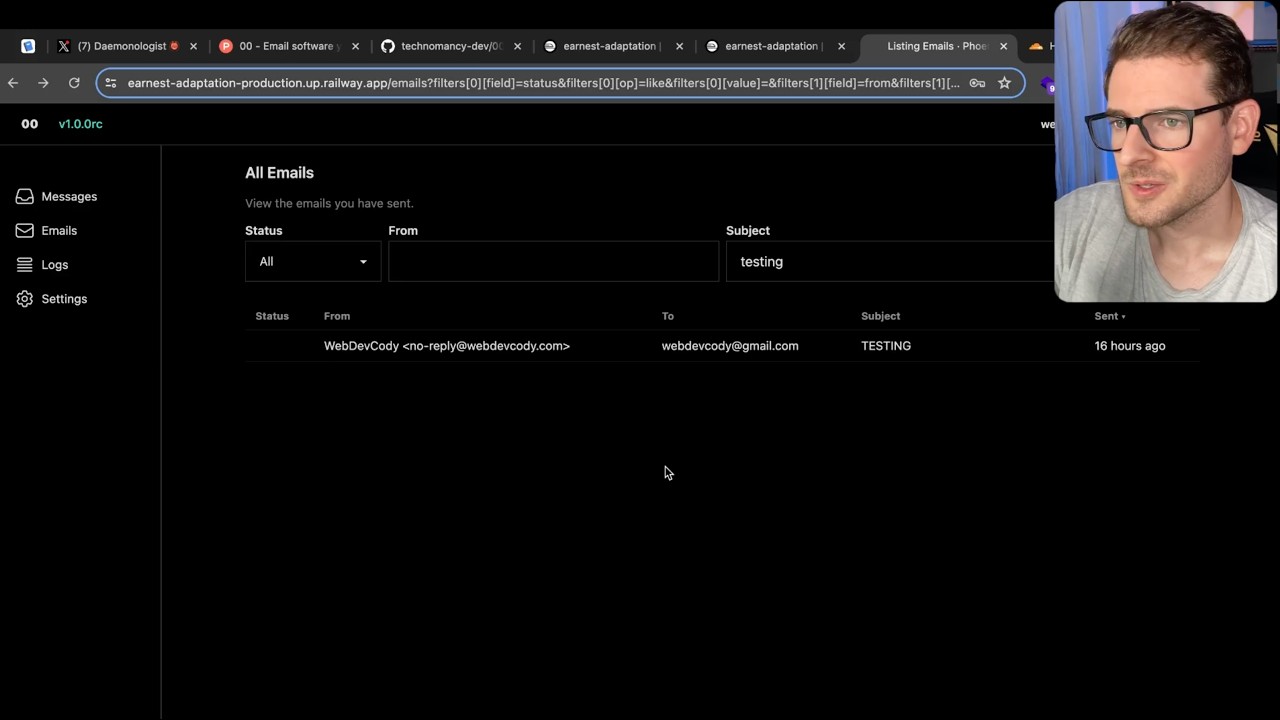This screenshot has height=720, width=1280.
Task: Click the Logs list icon
Action: (x=25, y=265)
